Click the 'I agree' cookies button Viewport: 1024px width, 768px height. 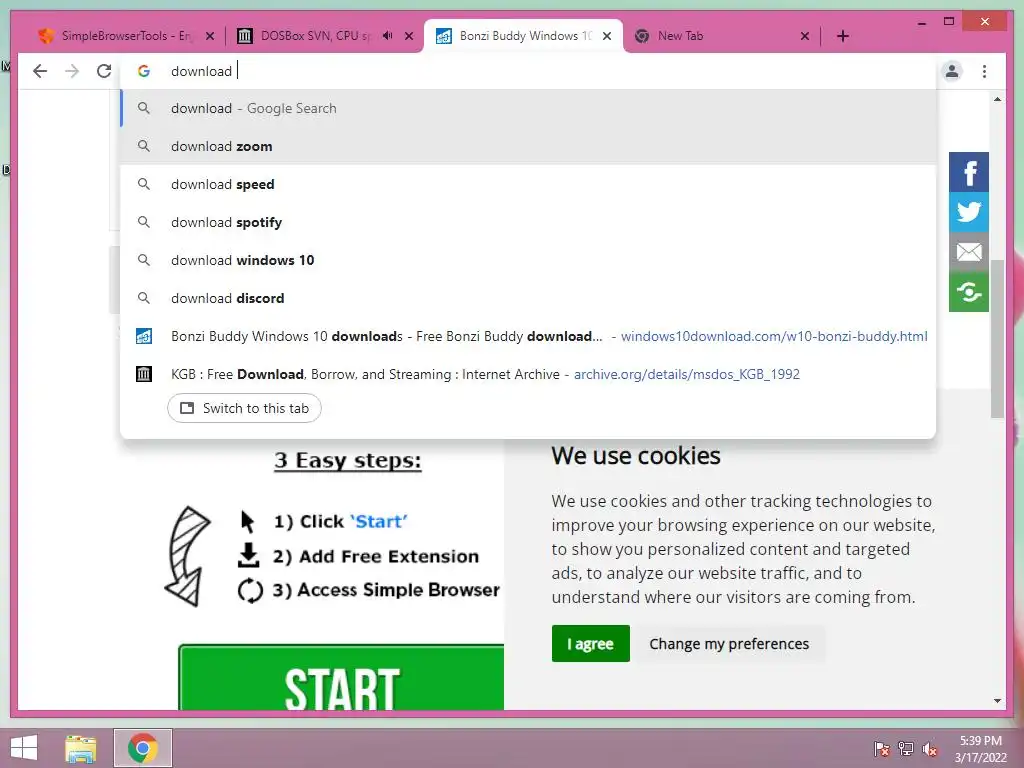590,643
